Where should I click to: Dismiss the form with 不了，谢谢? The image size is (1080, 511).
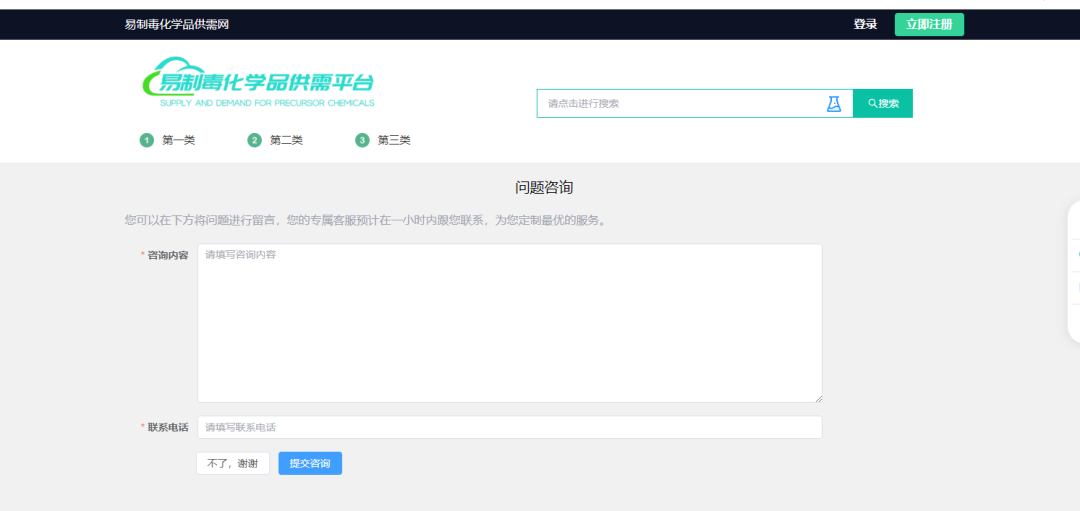(232, 464)
